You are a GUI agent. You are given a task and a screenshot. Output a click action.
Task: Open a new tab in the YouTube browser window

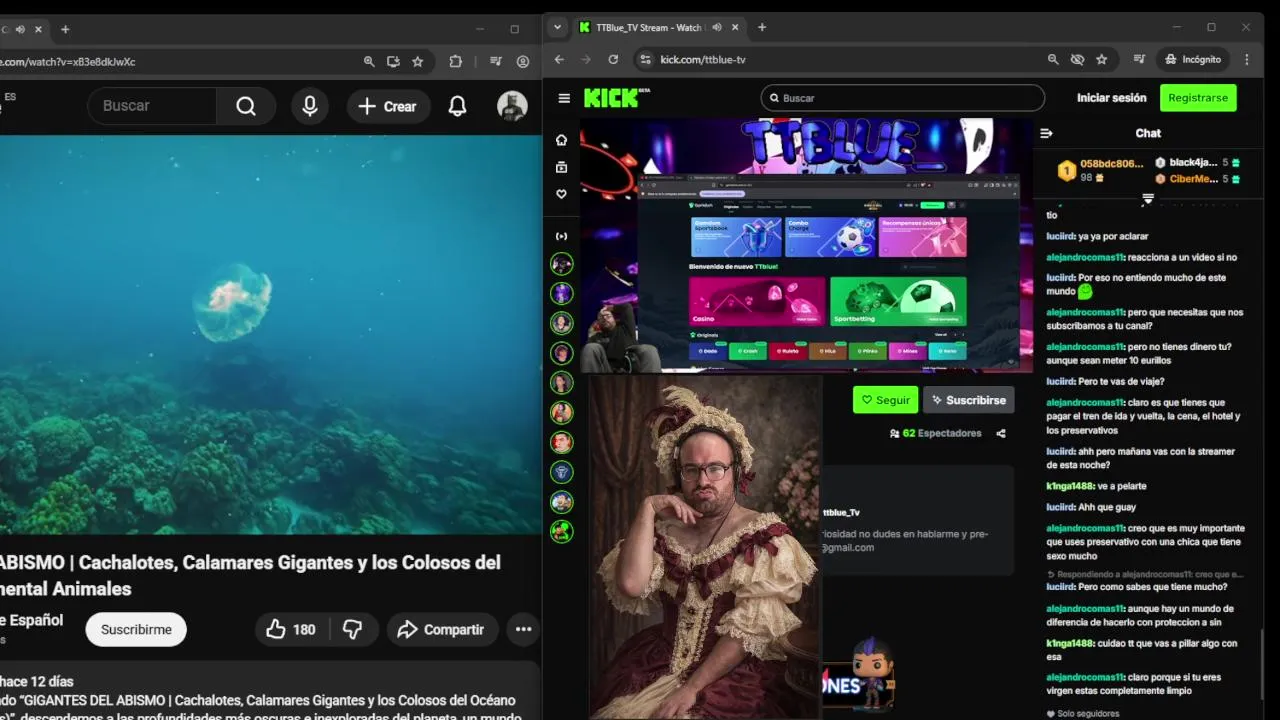click(x=65, y=29)
